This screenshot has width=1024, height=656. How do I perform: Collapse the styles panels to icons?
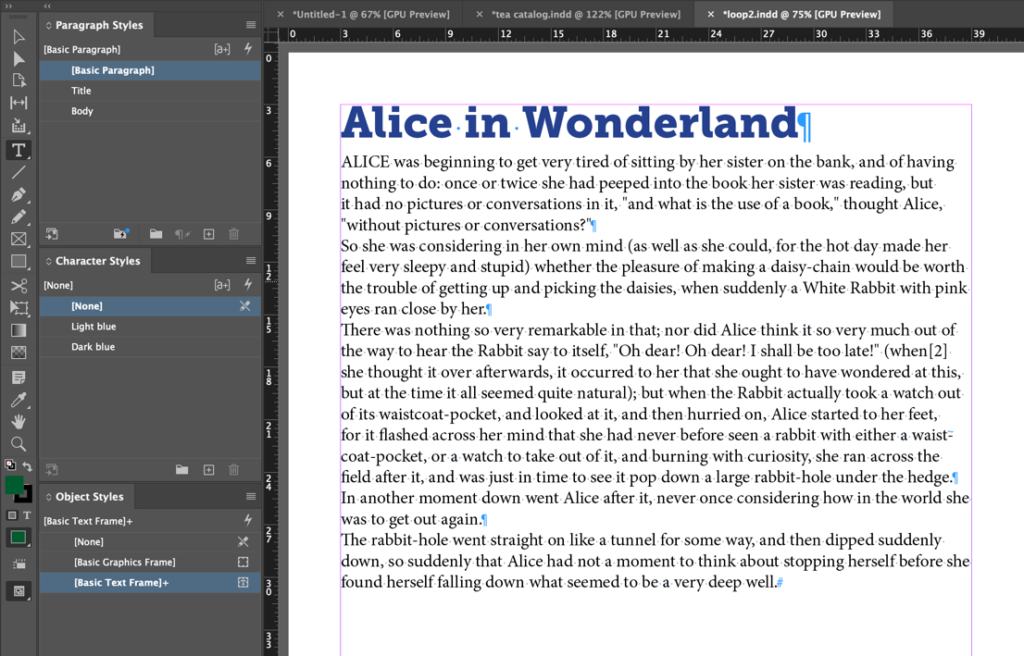coord(48,6)
